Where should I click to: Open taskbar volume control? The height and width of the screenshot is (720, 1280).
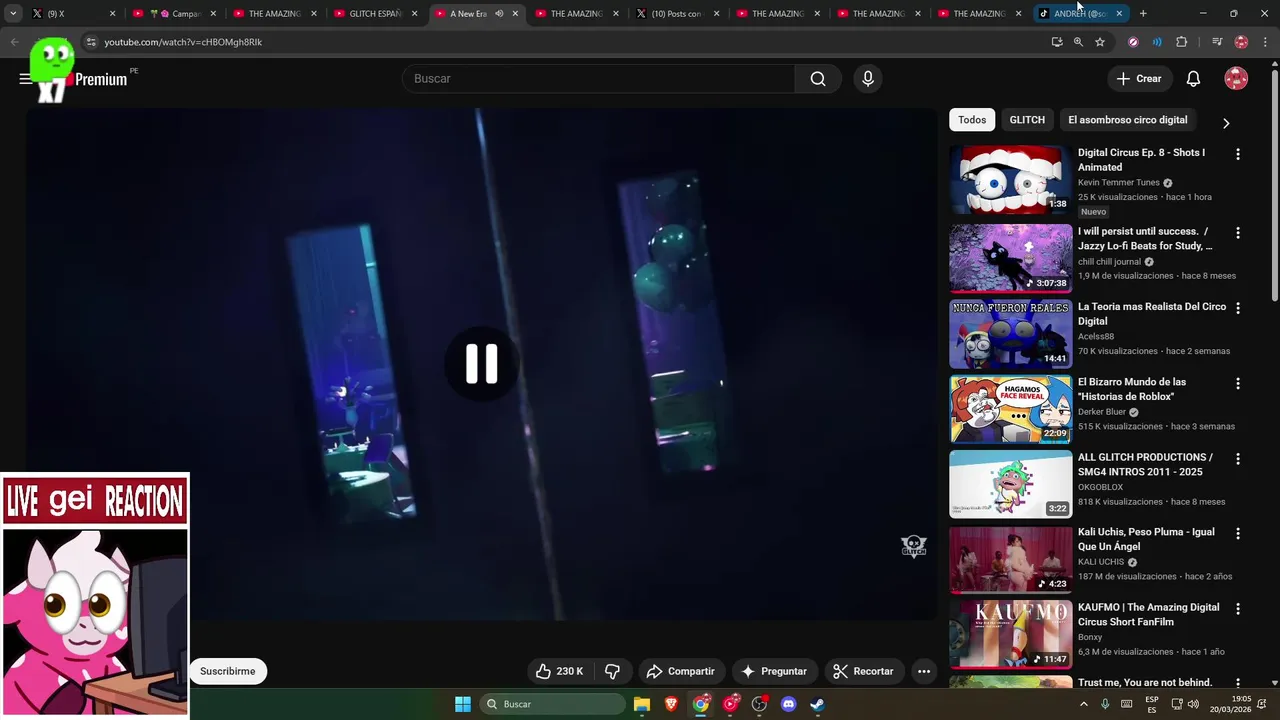point(1193,704)
